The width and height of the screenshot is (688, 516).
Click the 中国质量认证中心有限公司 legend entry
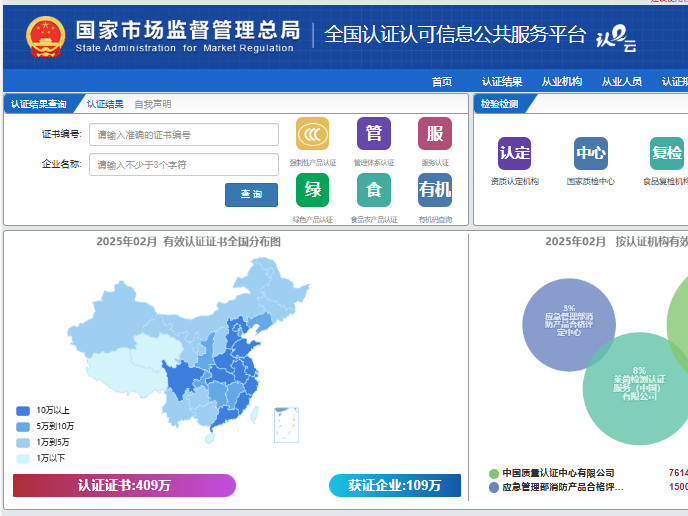coord(552,473)
